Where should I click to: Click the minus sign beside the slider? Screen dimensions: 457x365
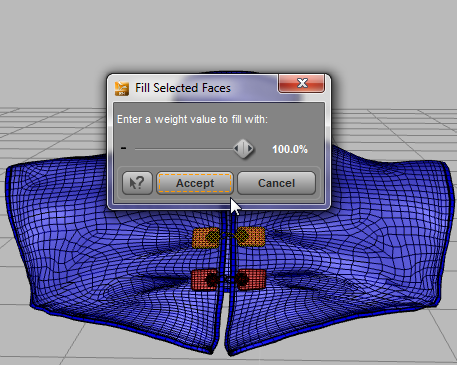pos(123,148)
